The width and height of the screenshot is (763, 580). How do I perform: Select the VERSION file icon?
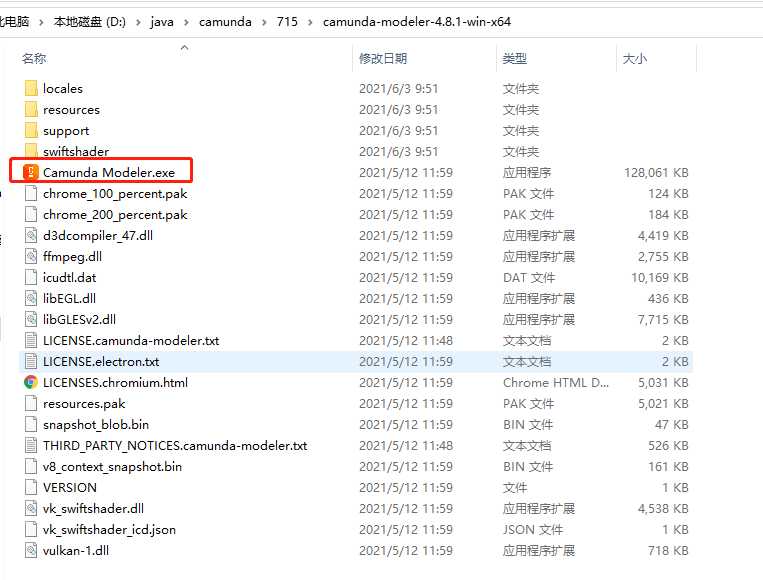(31, 487)
